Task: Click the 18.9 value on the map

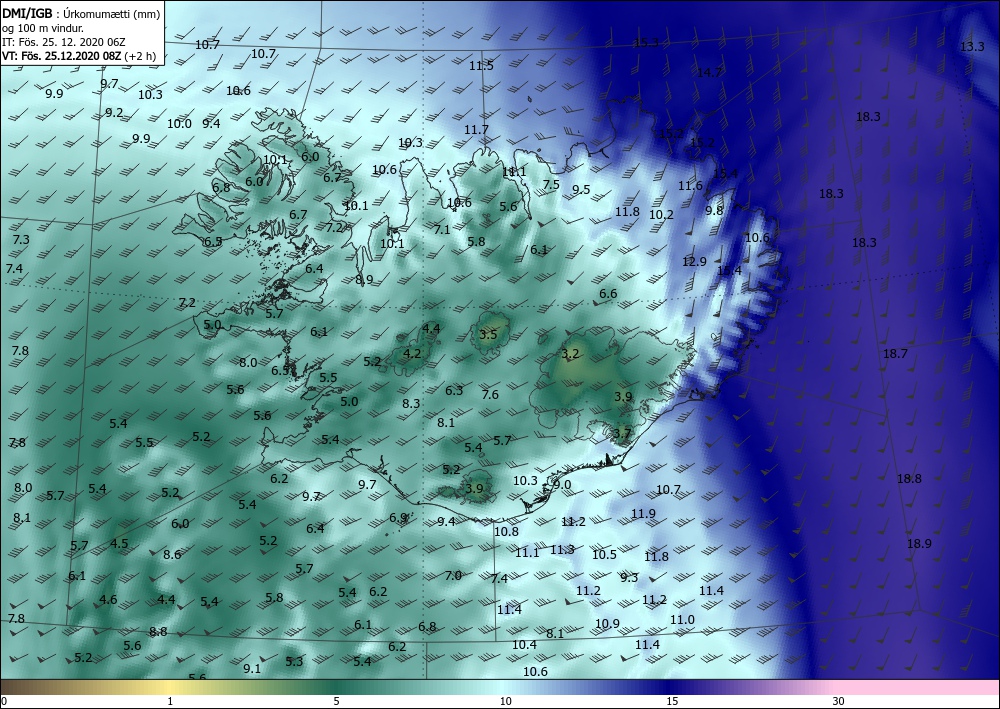Action: [919, 543]
